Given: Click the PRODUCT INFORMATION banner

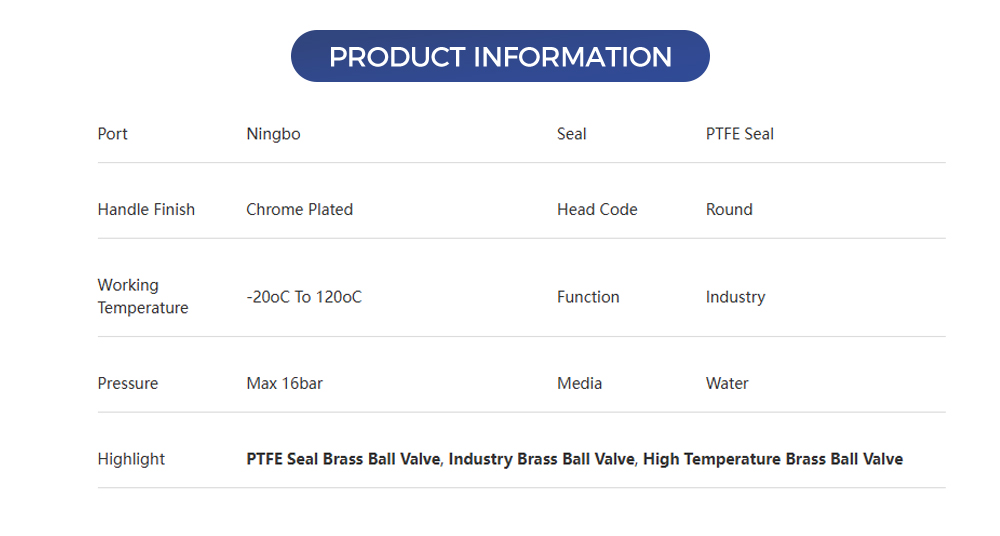Looking at the screenshot, I should [x=500, y=56].
